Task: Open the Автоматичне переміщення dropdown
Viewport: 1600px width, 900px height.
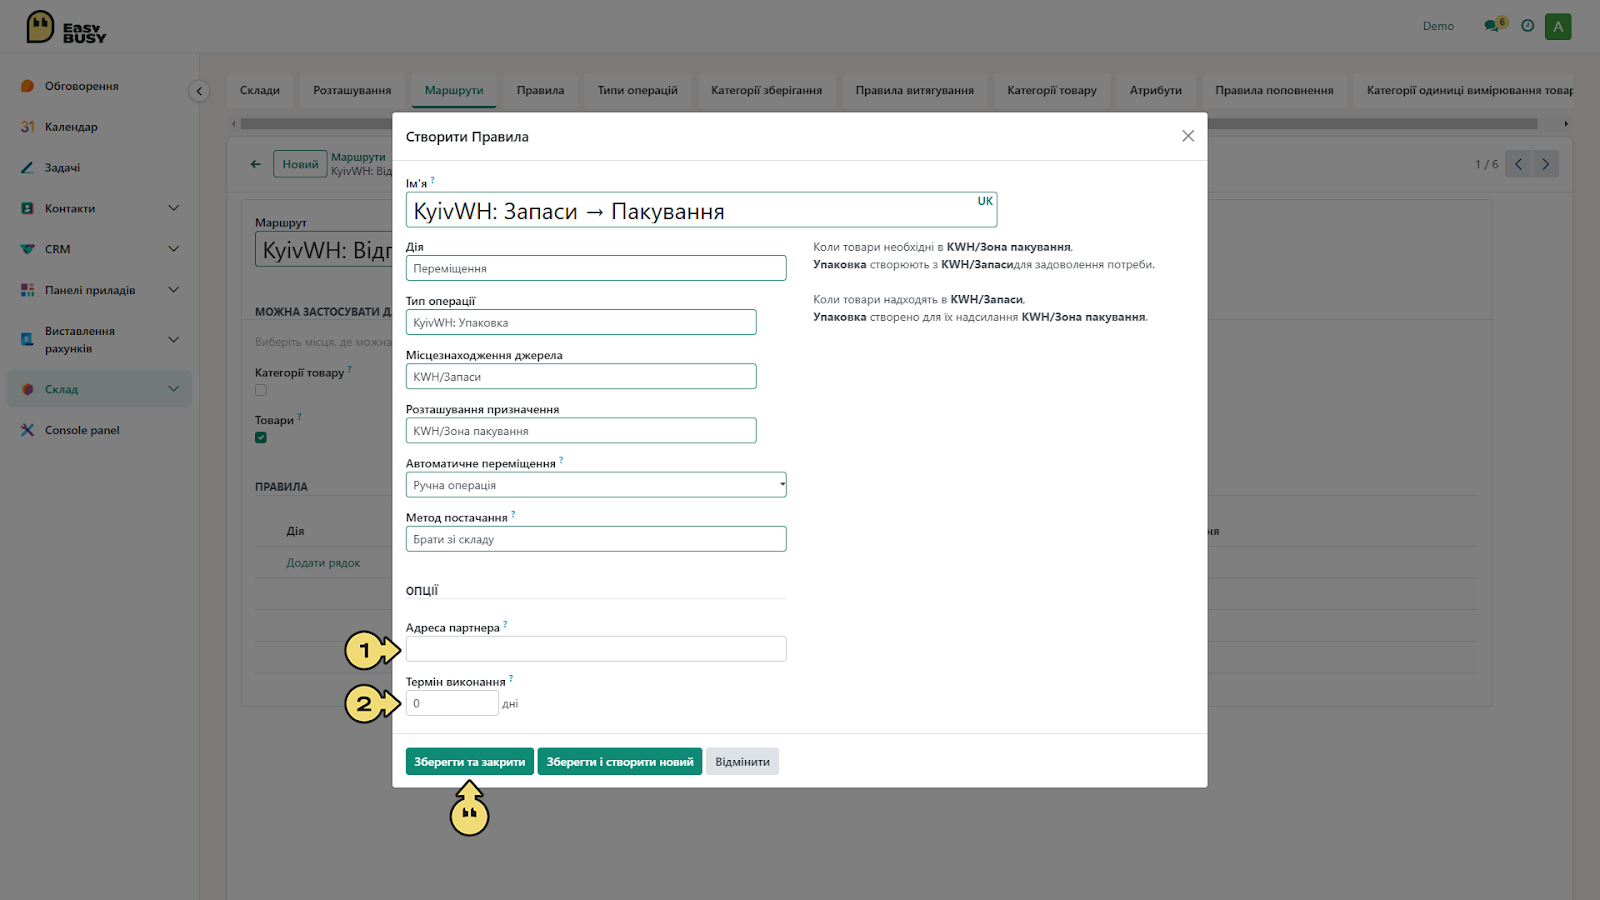Action: [596, 485]
